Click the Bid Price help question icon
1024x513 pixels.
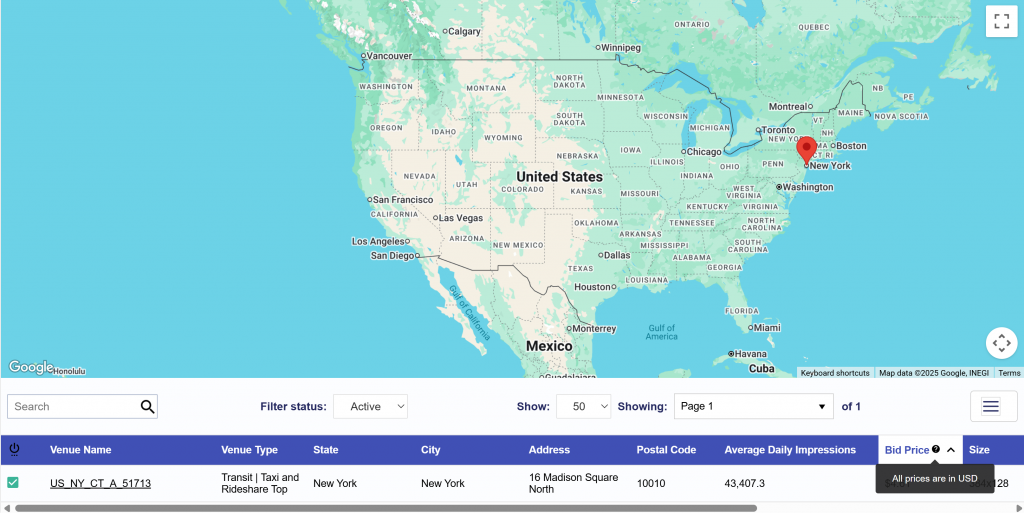pyautogui.click(x=936, y=449)
